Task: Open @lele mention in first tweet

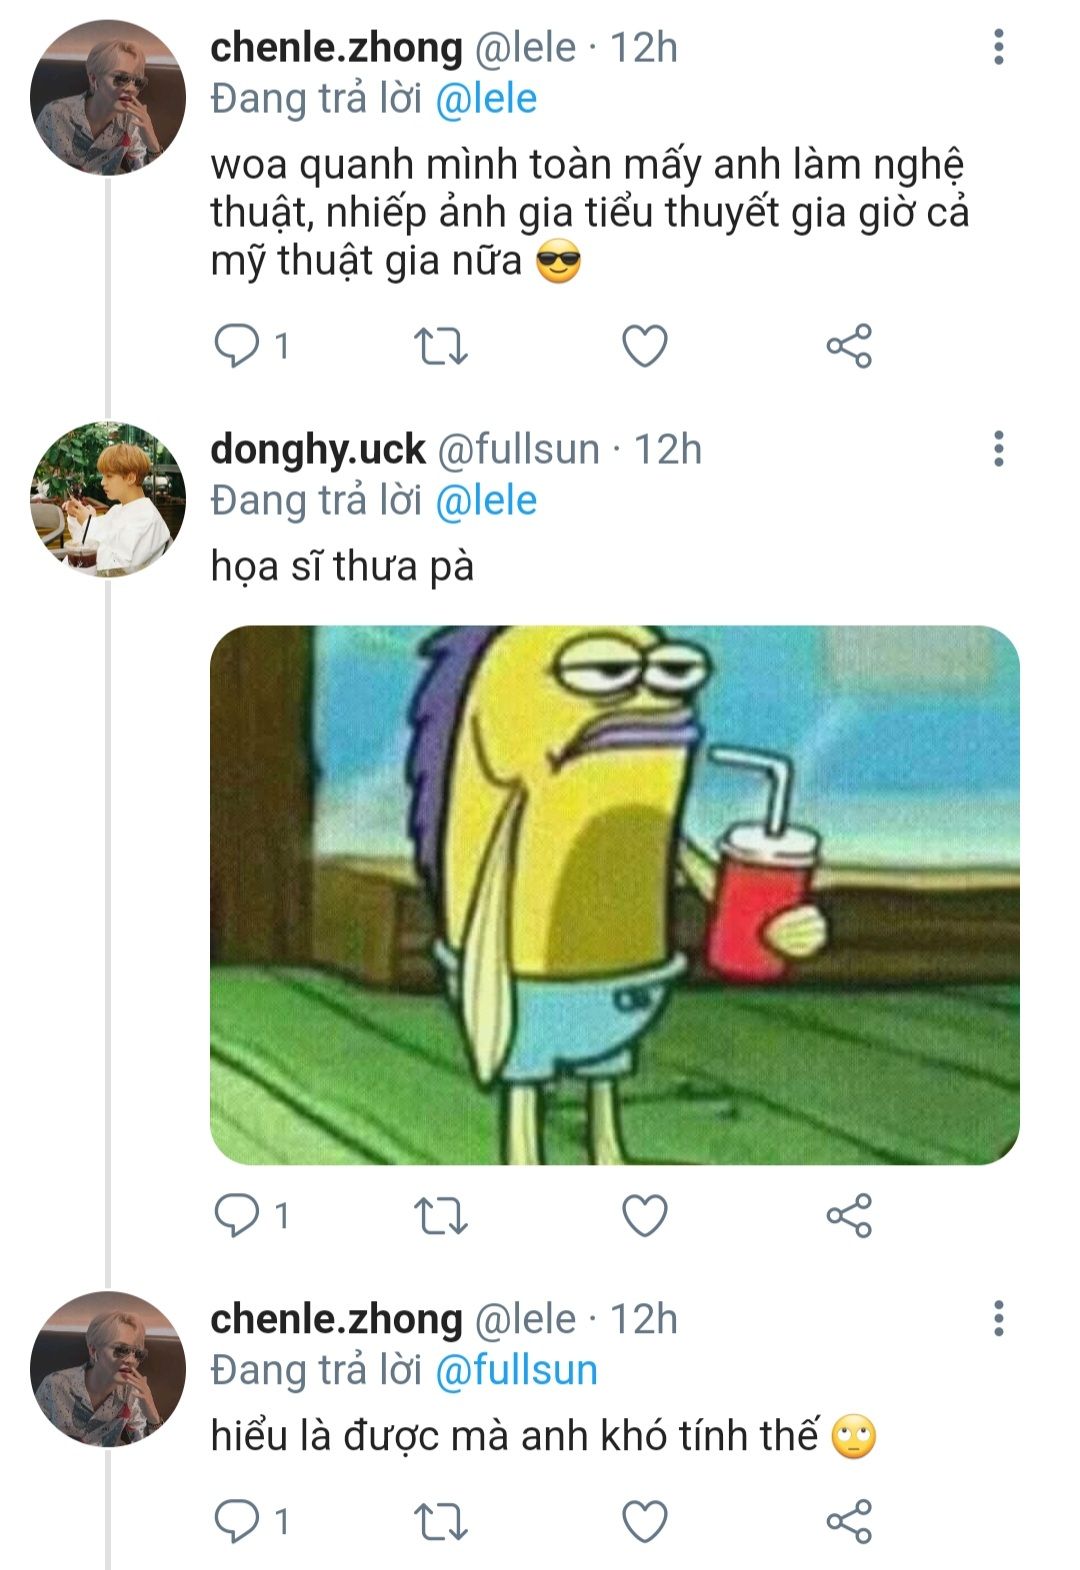Action: point(486,99)
